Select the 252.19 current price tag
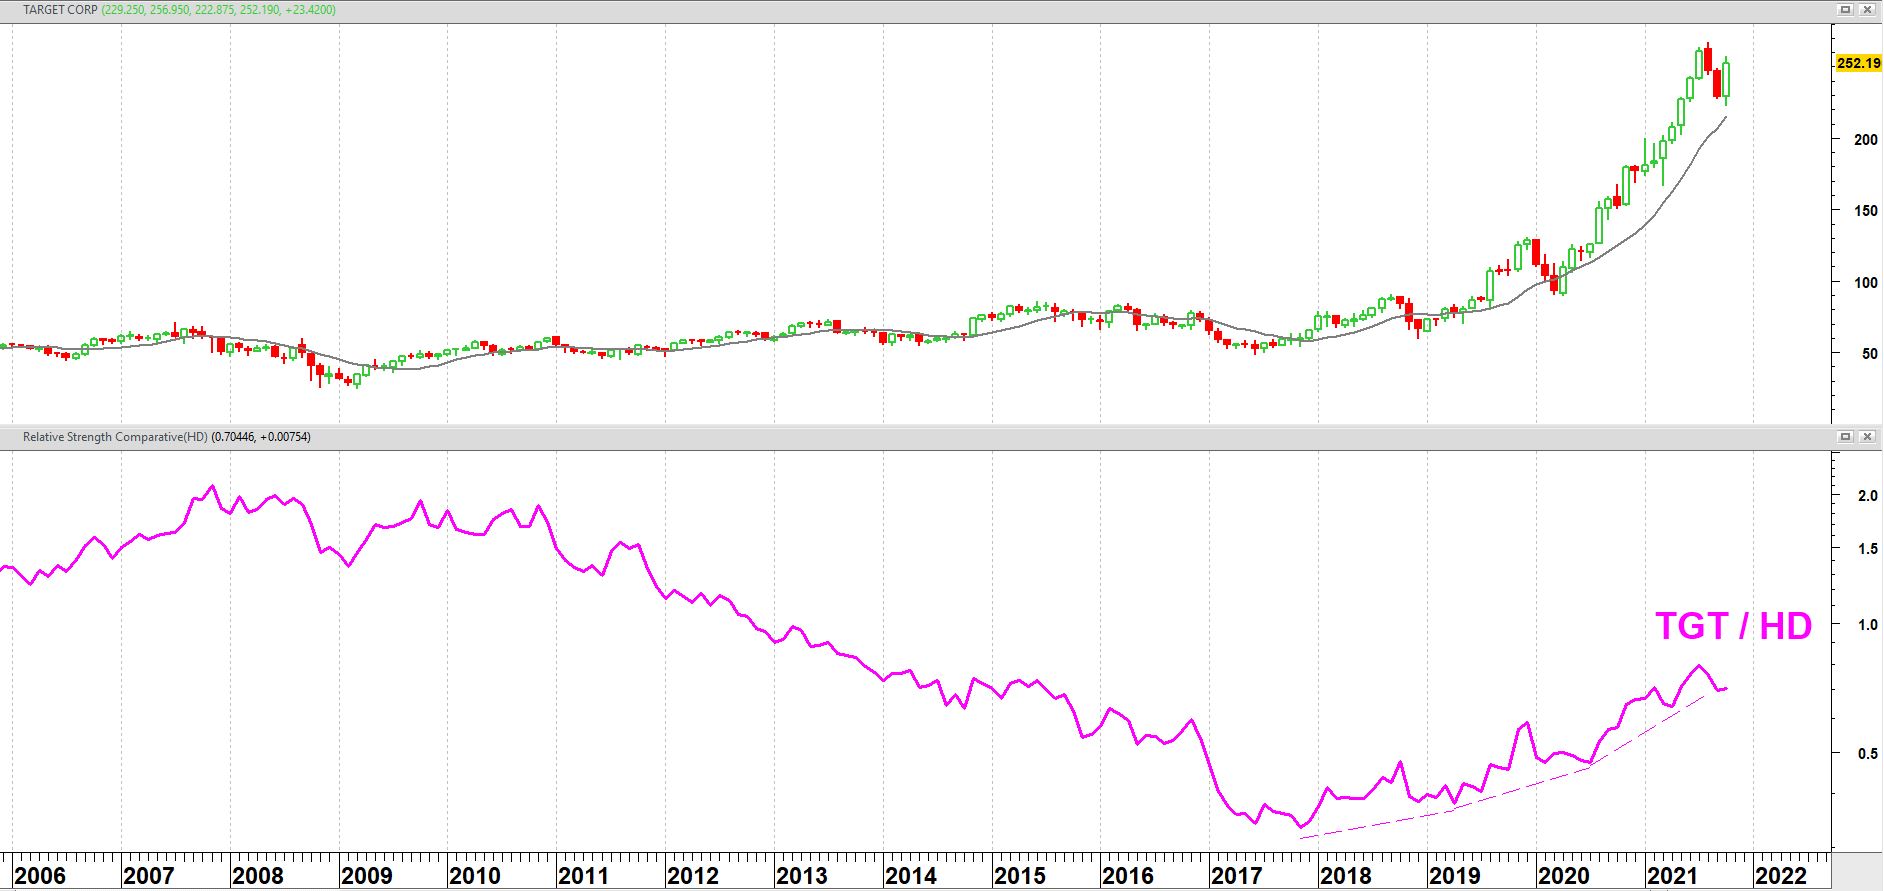Viewport: 1884px width, 891px height. pos(1859,63)
